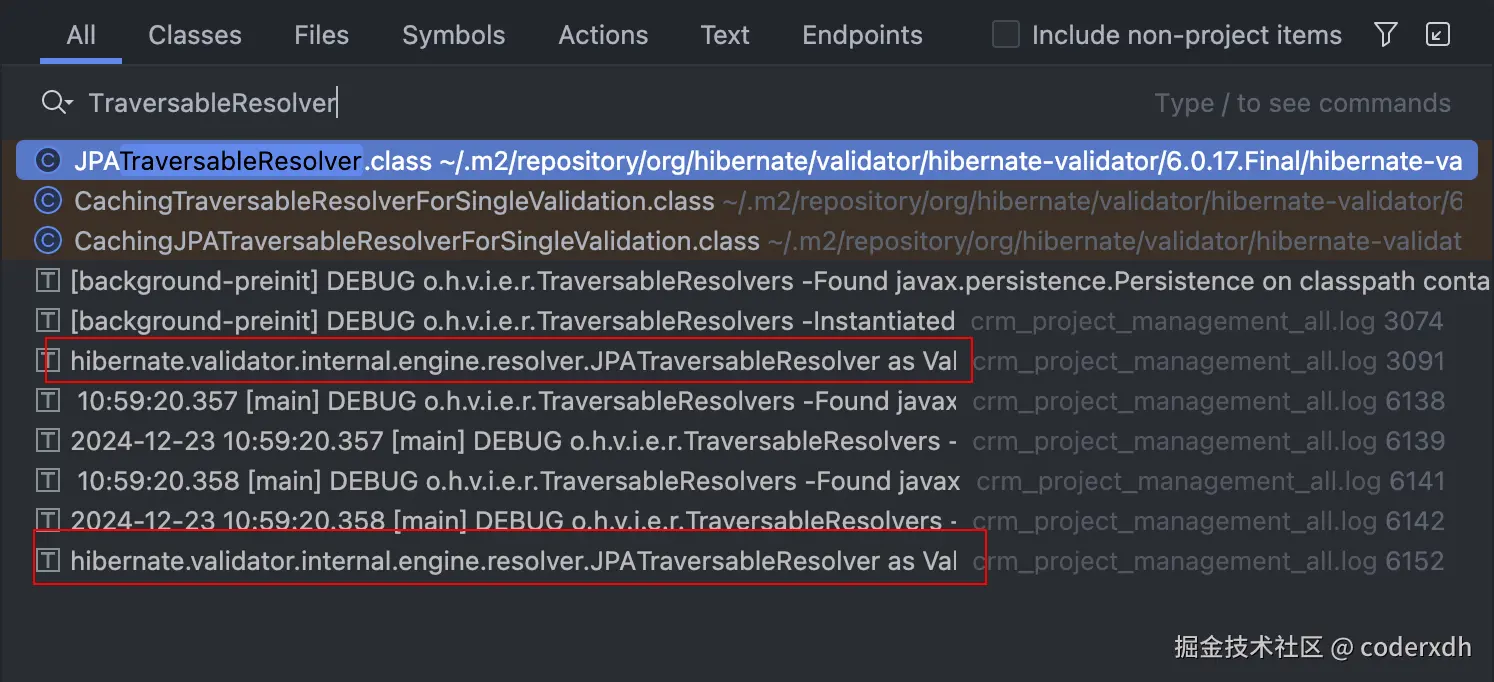Select the Actions tab
Image resolution: width=1494 pixels, height=682 pixels.
[603, 35]
